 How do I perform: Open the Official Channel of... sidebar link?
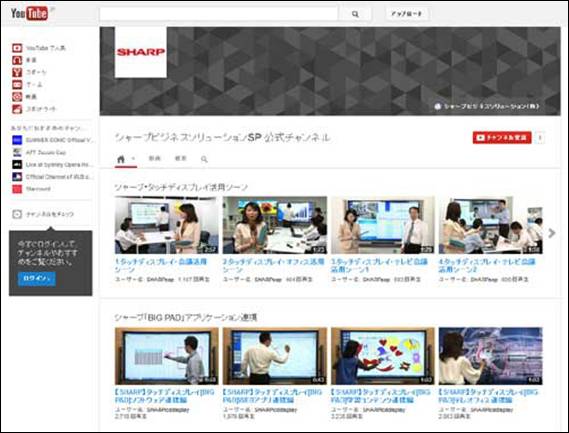60,177
